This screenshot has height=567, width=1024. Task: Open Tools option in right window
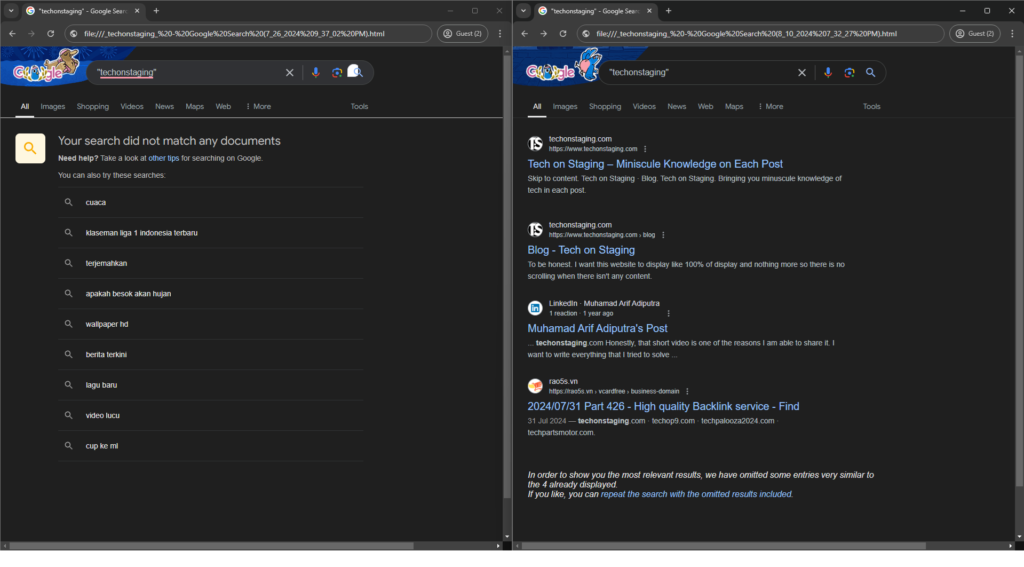click(871, 106)
